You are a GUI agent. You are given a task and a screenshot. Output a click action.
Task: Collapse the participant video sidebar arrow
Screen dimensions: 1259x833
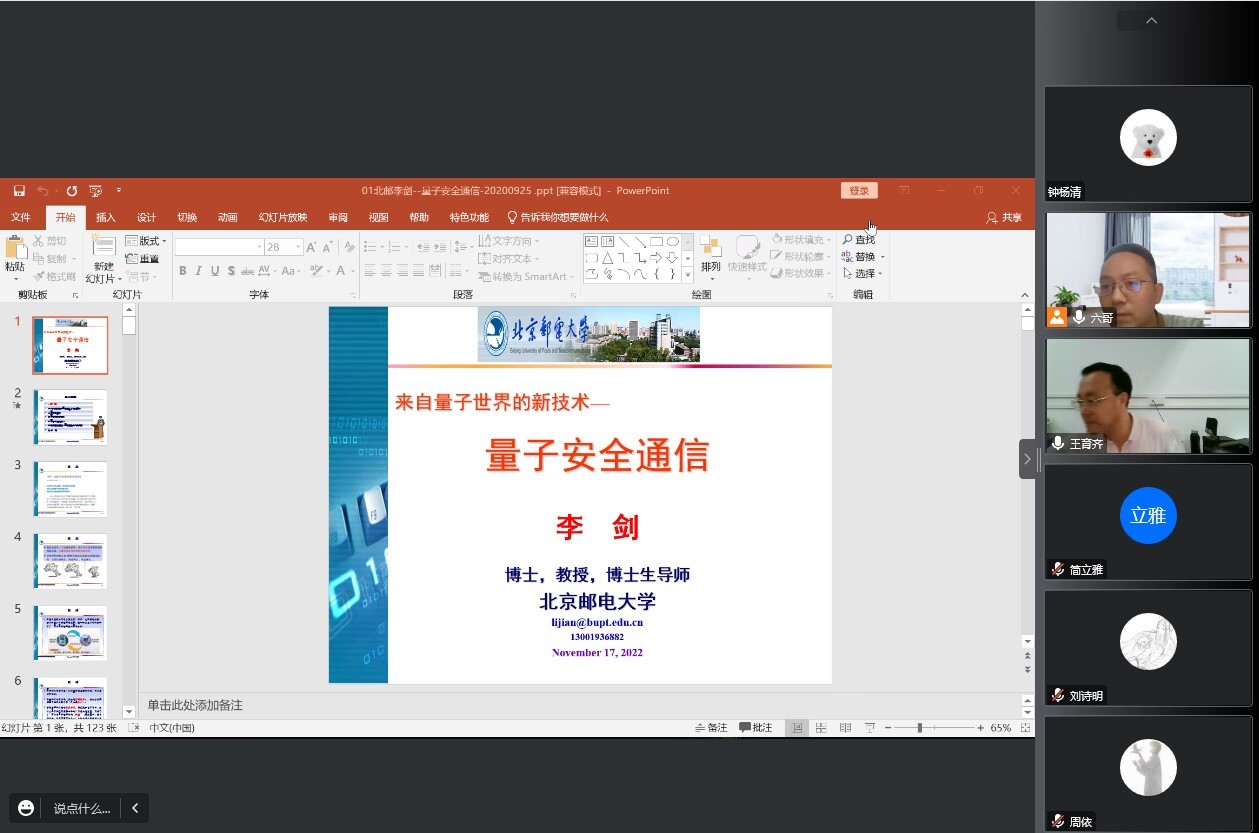[1027, 459]
